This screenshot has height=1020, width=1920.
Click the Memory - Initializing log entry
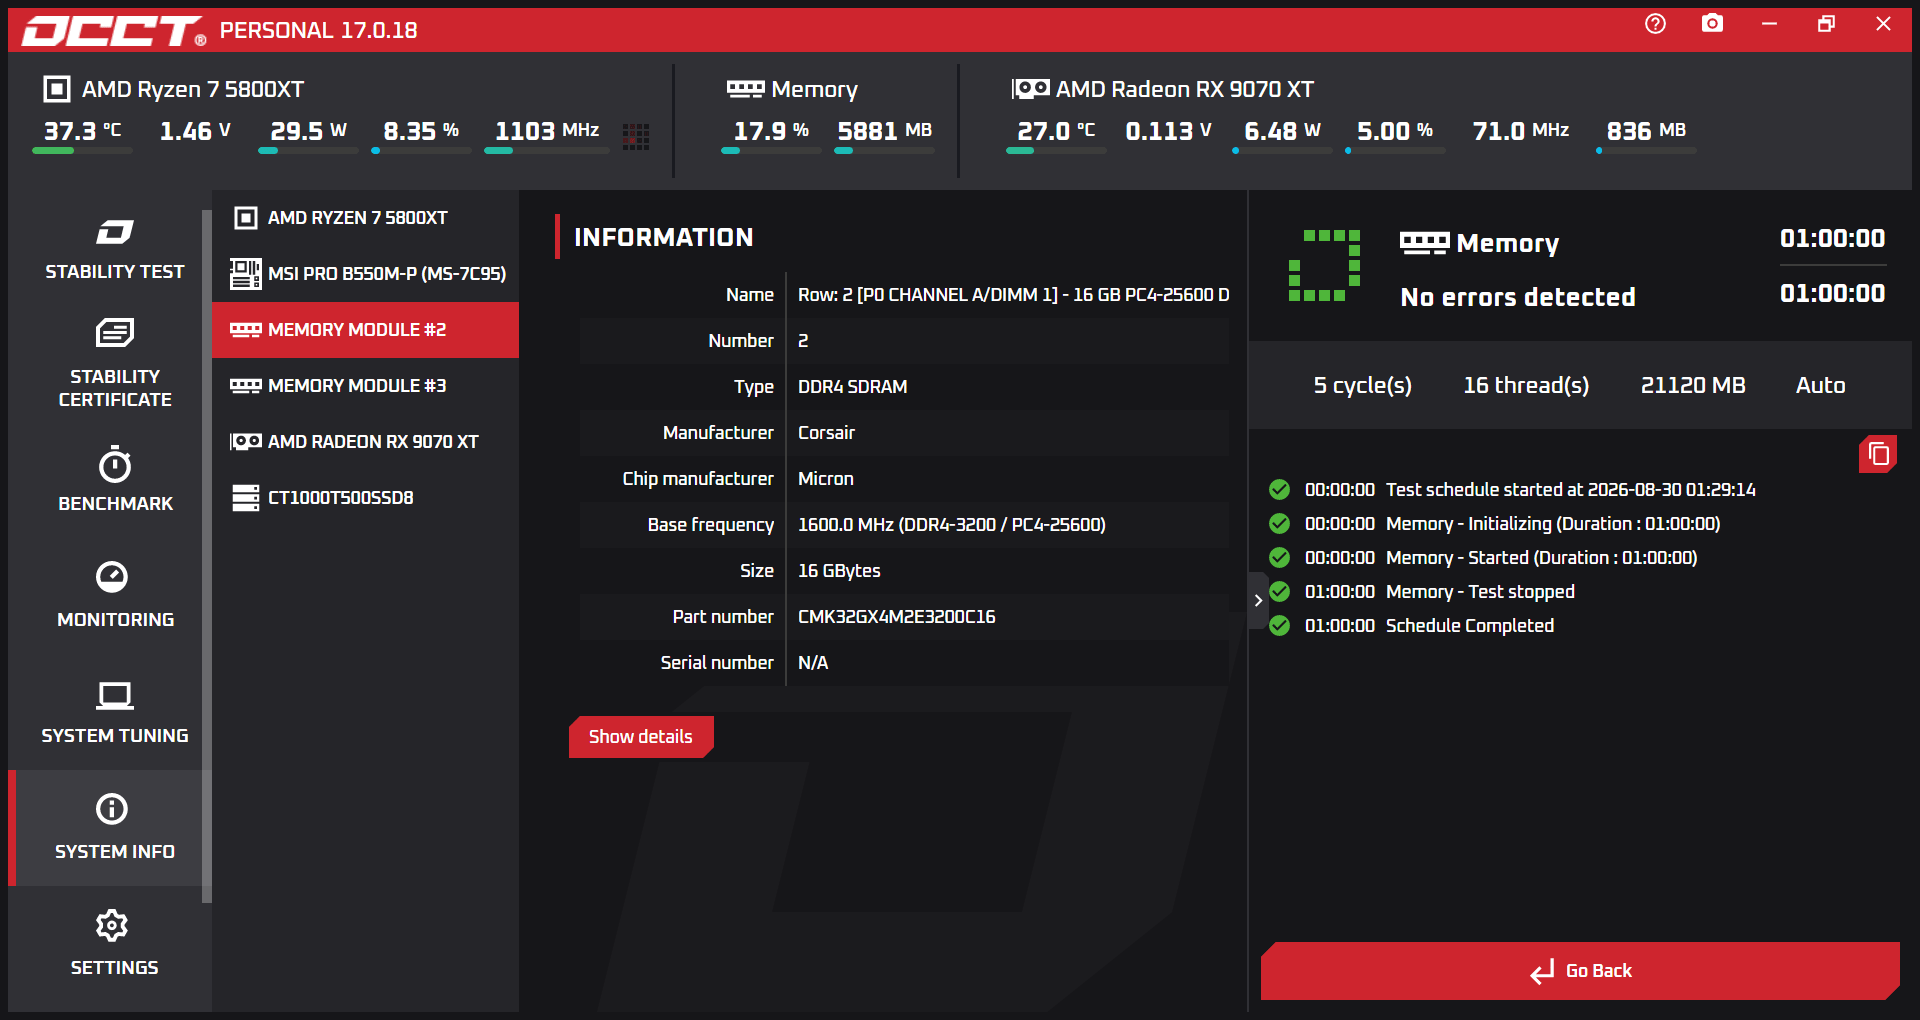[x=1553, y=524]
